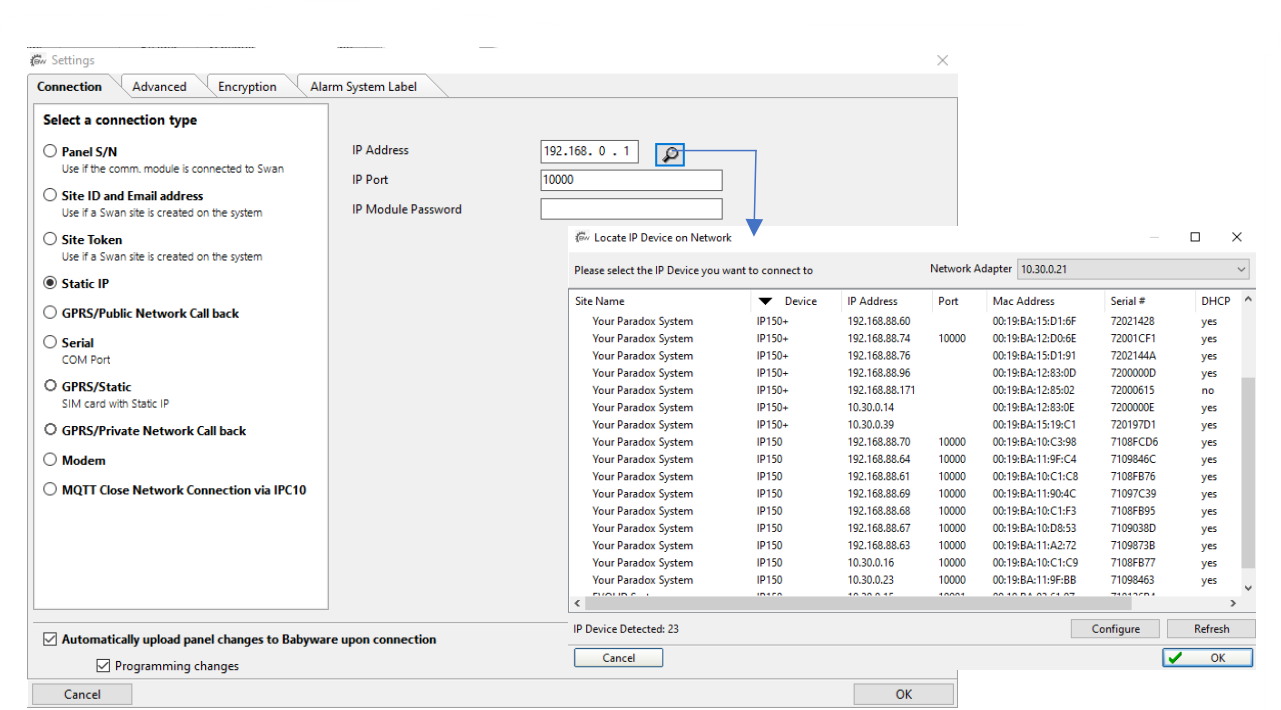1281x710 pixels.
Task: Choose the Modem connection option
Action: click(x=49, y=460)
